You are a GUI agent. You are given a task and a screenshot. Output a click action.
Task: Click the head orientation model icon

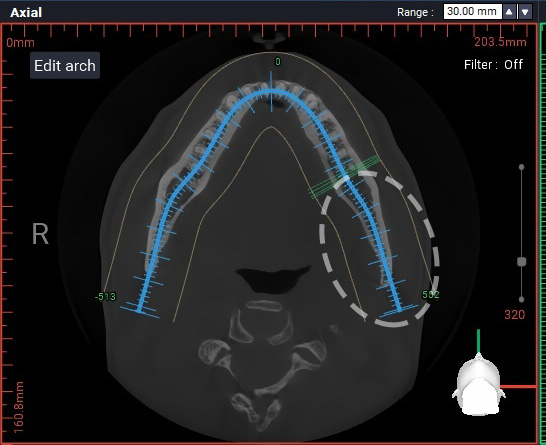[x=478, y=384]
